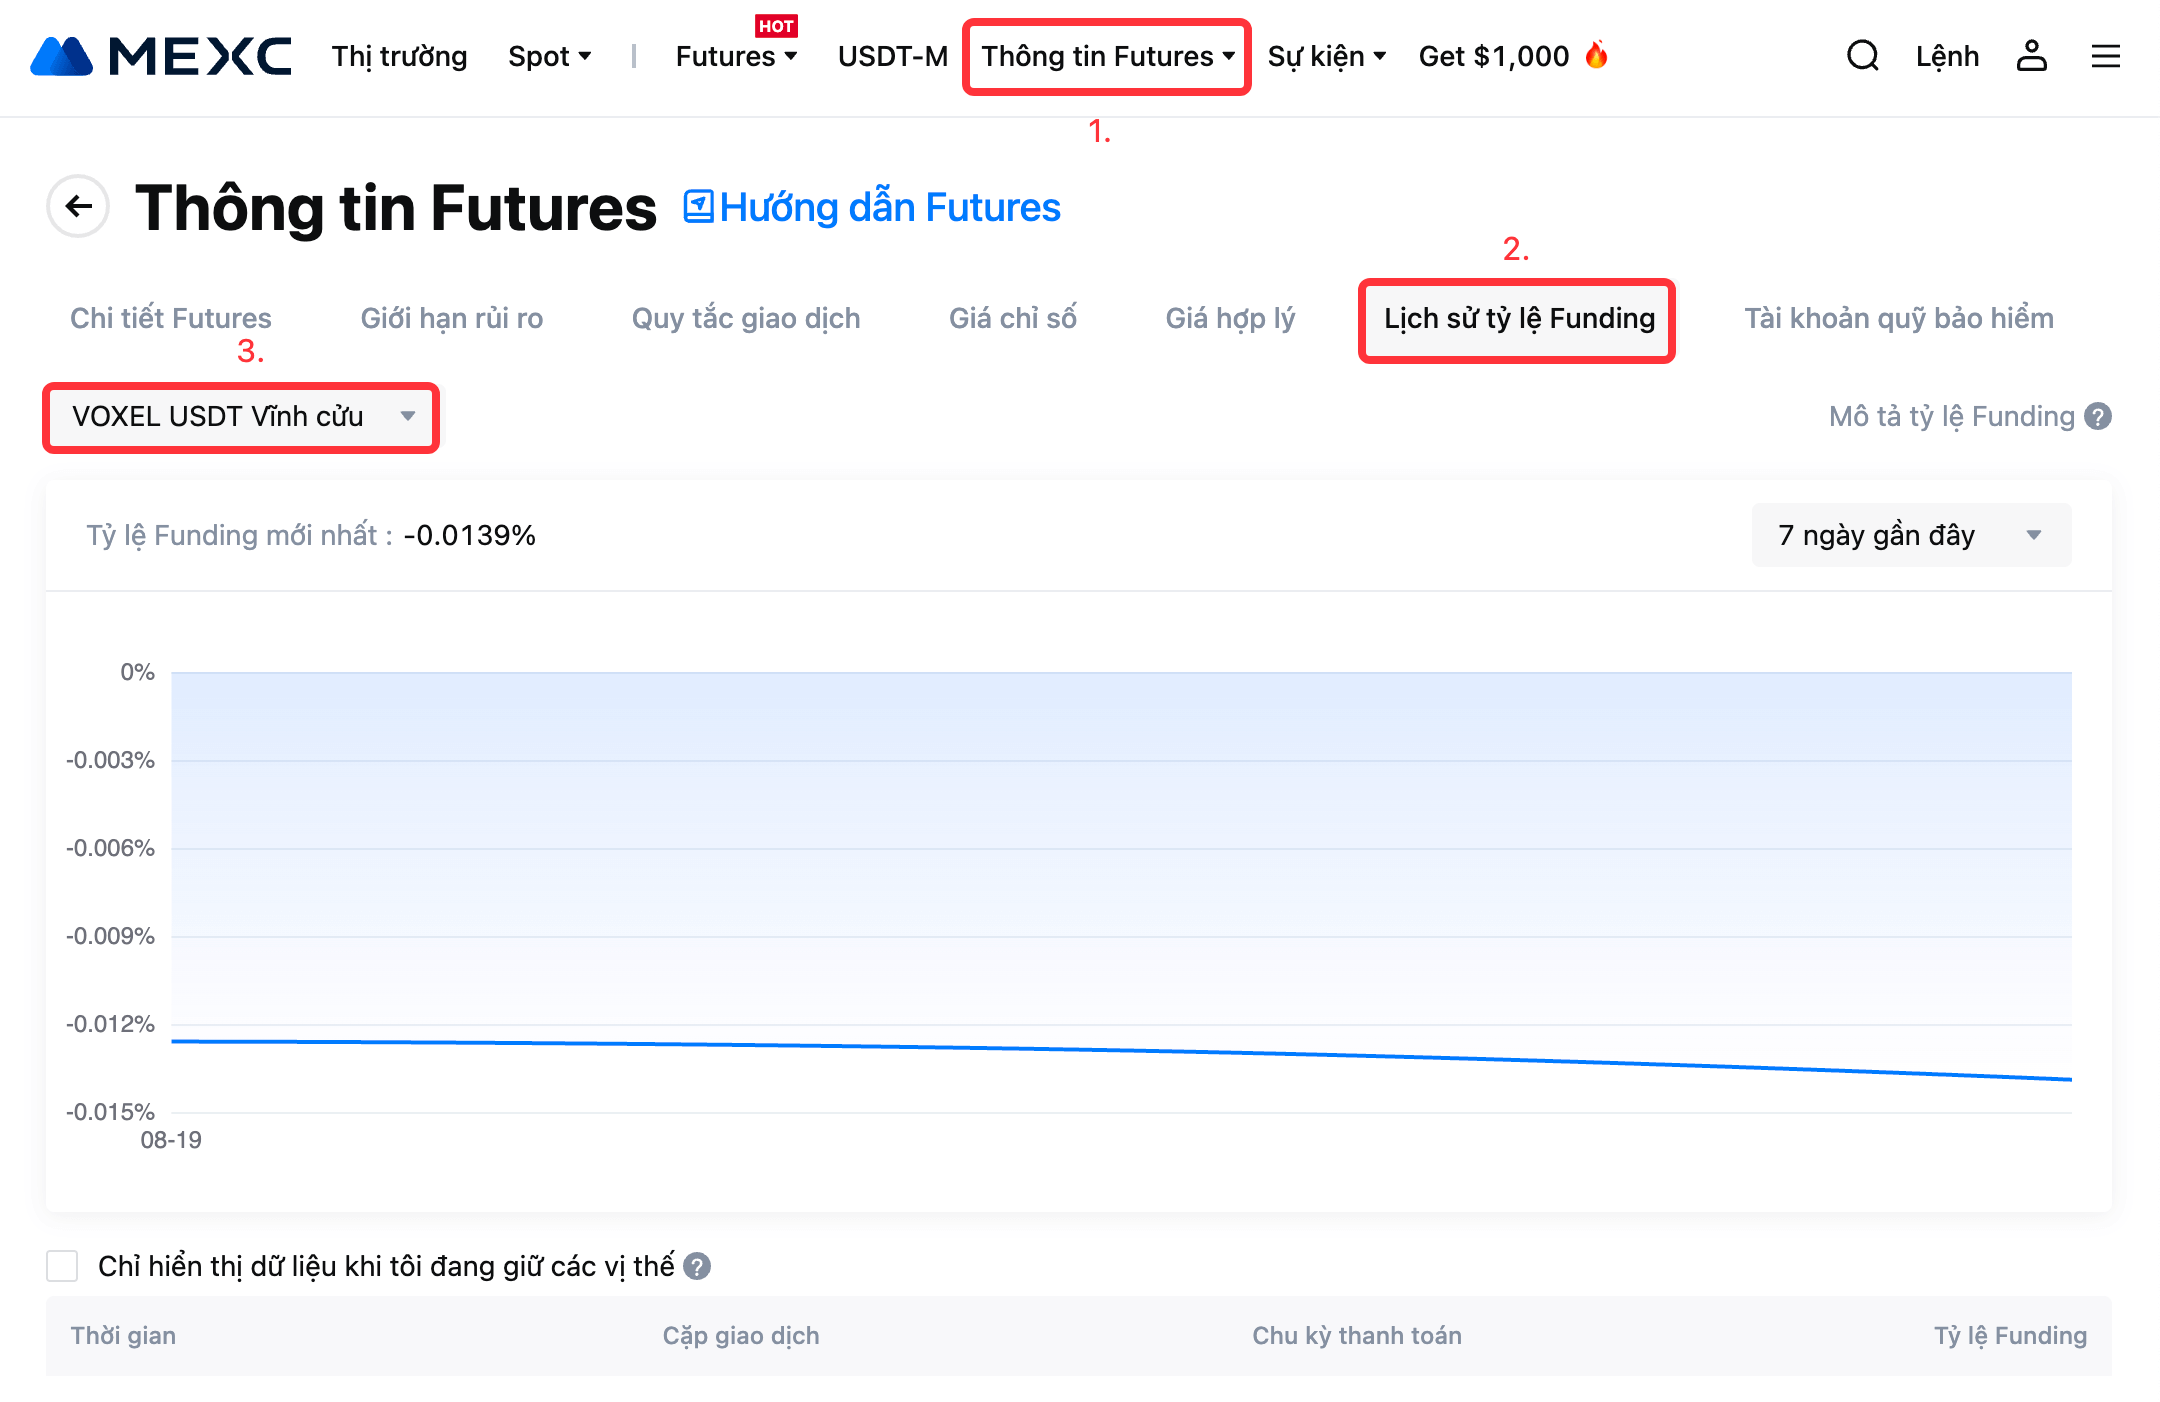
Task: Open the 7 ngày gần đây period dropdown
Action: (x=1910, y=535)
